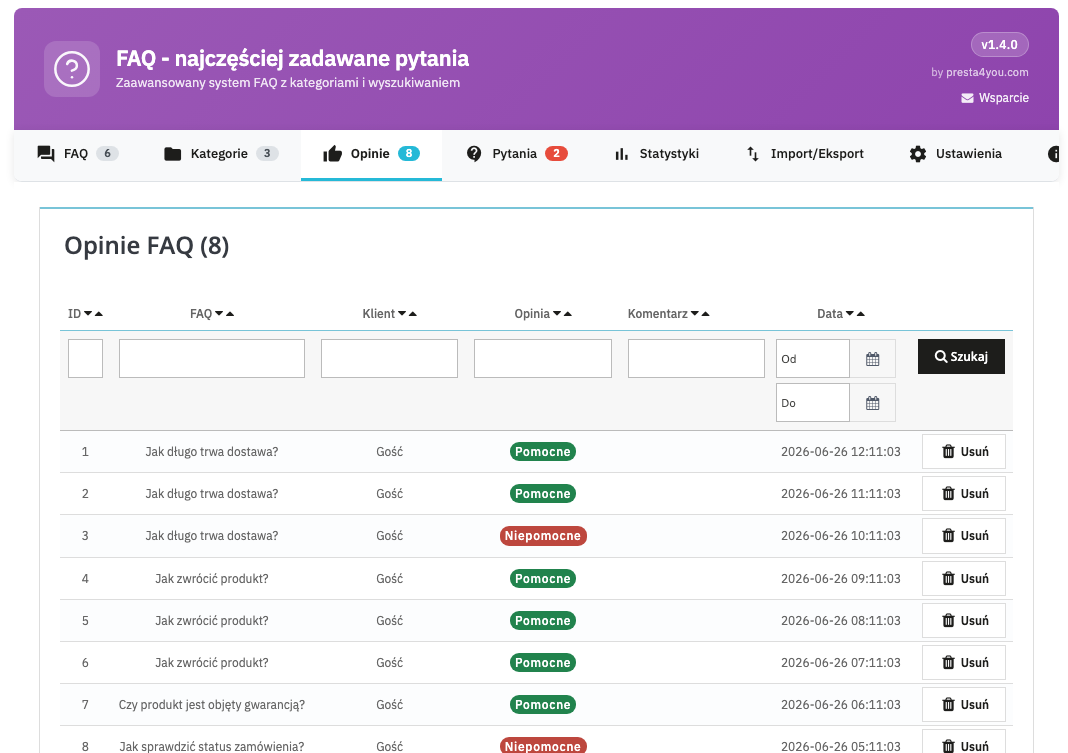This screenshot has width=1068, height=753.
Task: Switch to the Pytania tab
Action: [517, 154]
